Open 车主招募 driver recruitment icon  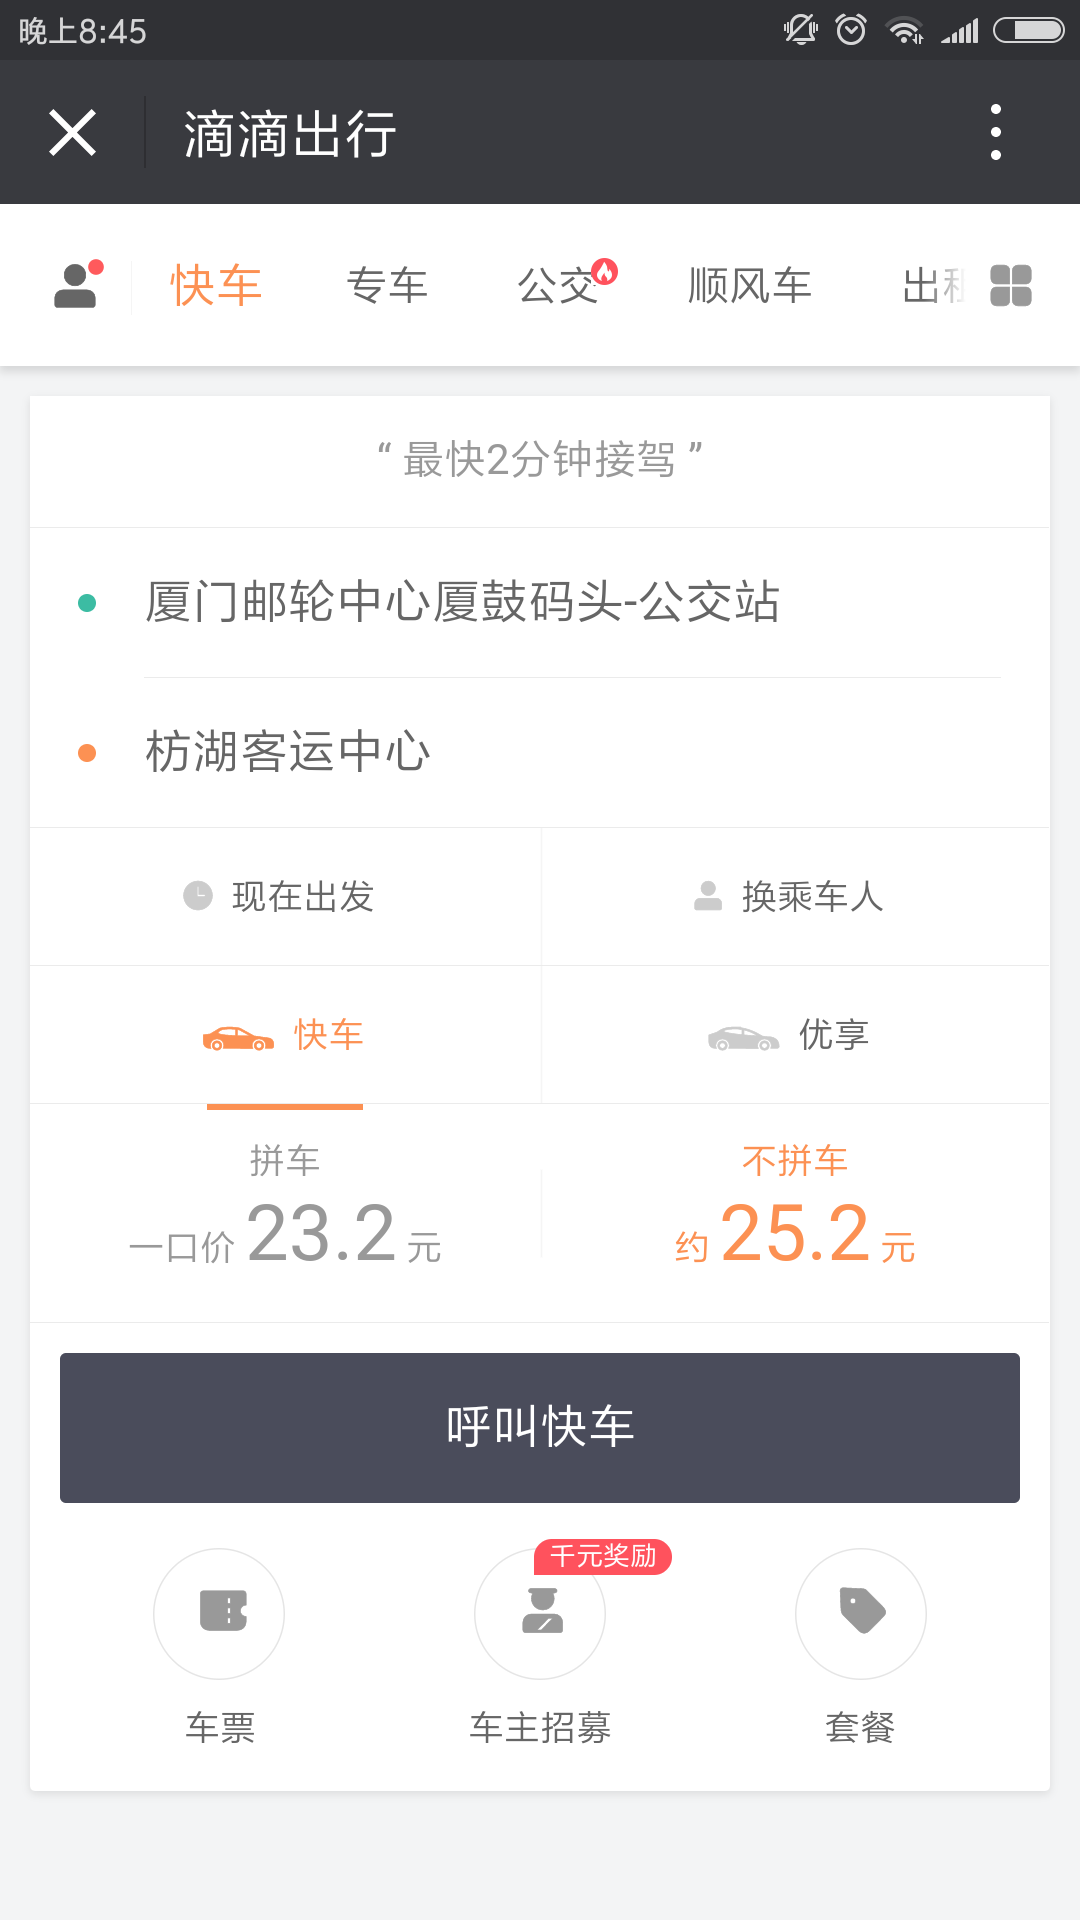540,1613
